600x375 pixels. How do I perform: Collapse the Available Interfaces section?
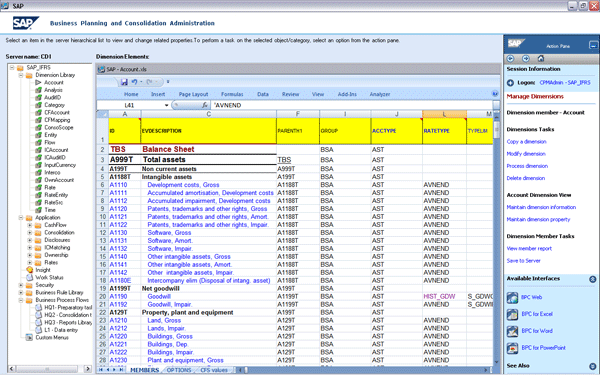click(x=592, y=279)
